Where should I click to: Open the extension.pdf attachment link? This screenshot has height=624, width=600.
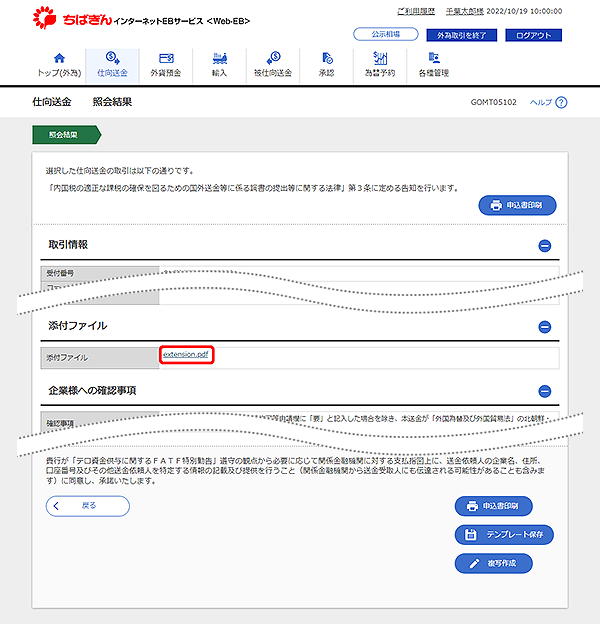click(x=186, y=354)
